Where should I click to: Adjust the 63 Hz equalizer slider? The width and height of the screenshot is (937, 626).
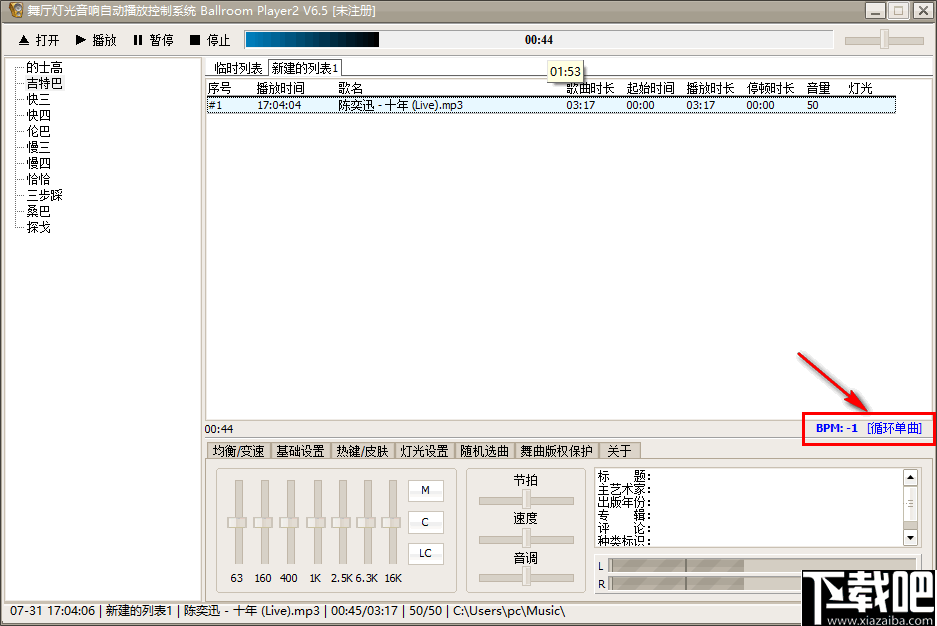pos(238,522)
